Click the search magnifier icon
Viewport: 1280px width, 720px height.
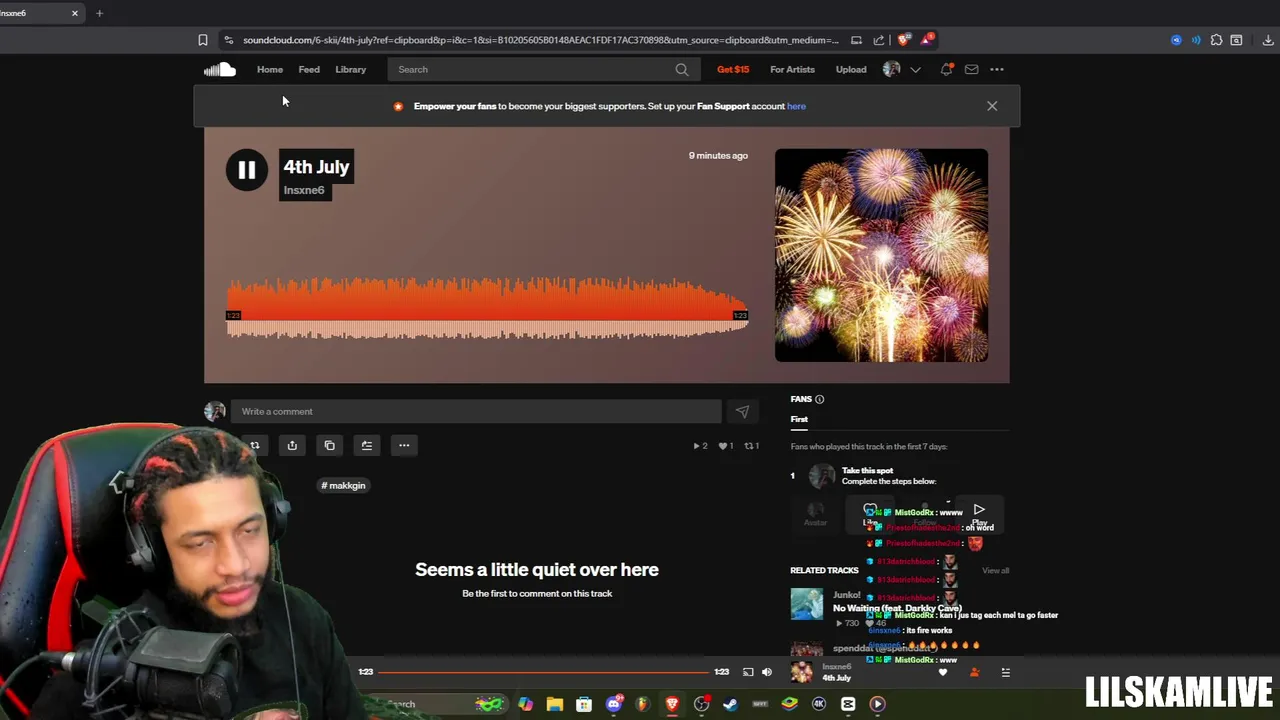pyautogui.click(x=682, y=69)
